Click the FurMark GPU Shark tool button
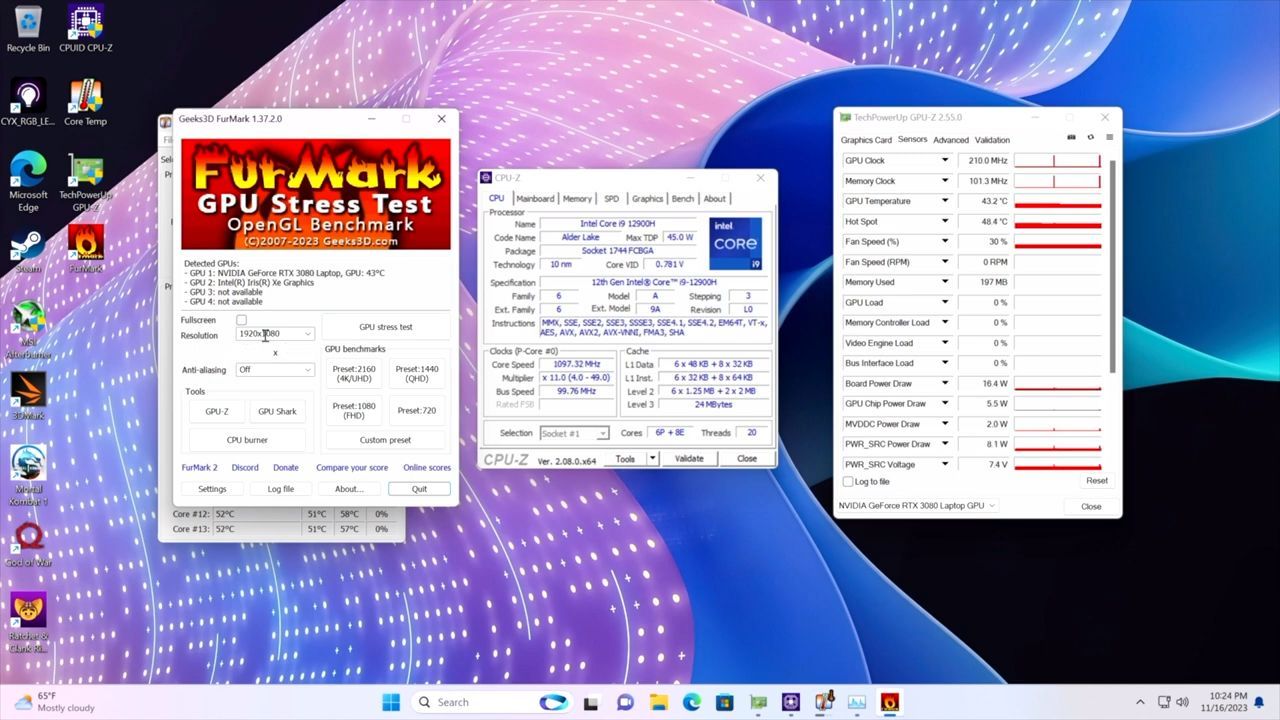 coord(277,411)
